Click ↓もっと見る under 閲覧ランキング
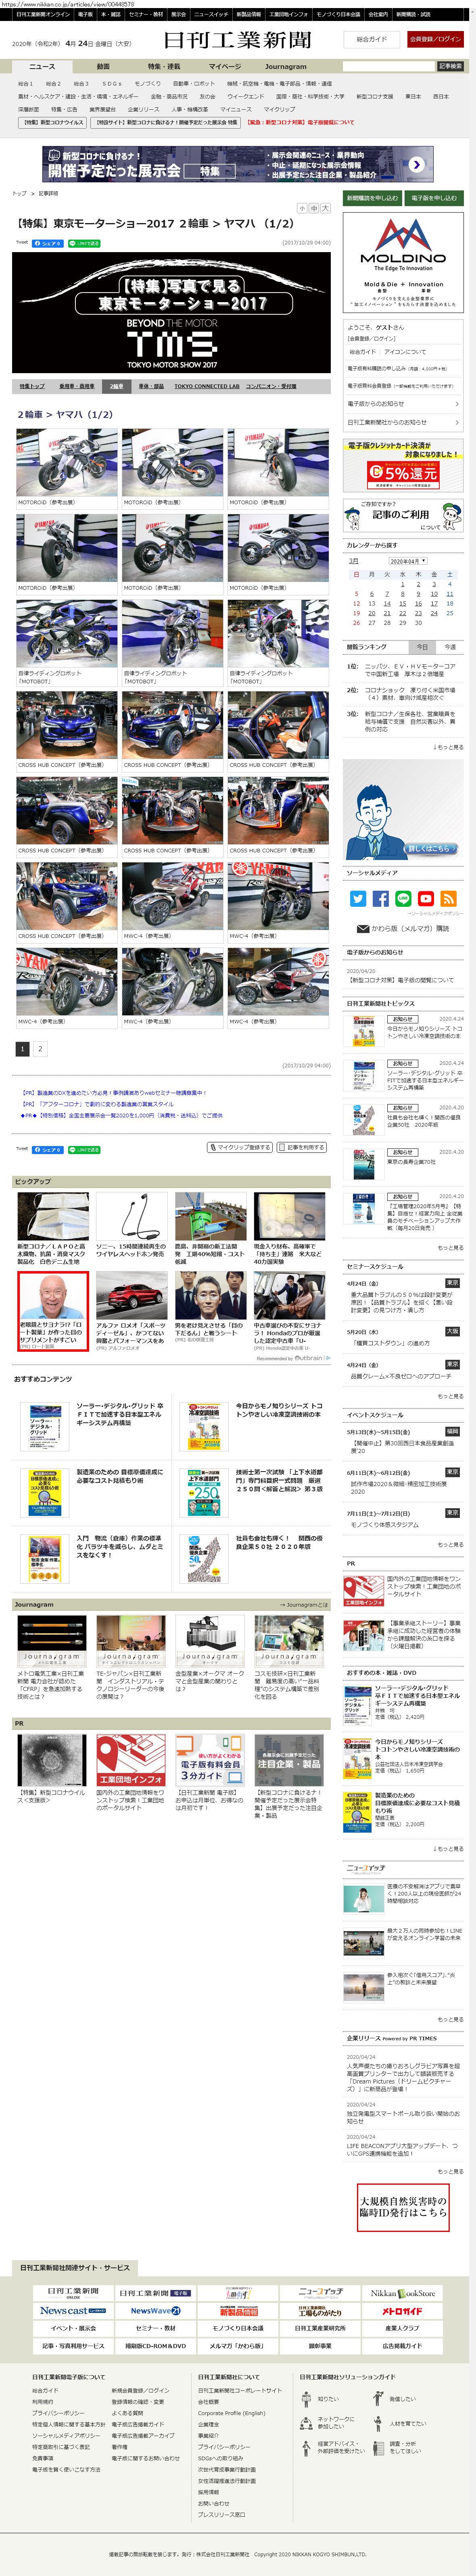Viewport: 476px width, 2576px height. (x=448, y=747)
